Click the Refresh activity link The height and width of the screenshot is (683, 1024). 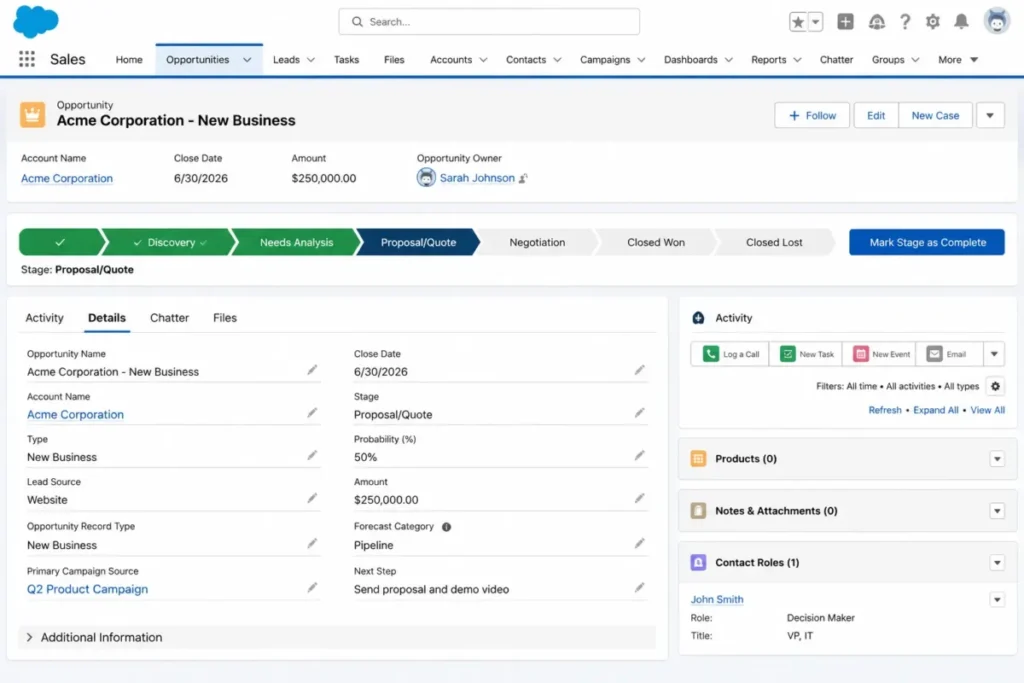pos(884,410)
